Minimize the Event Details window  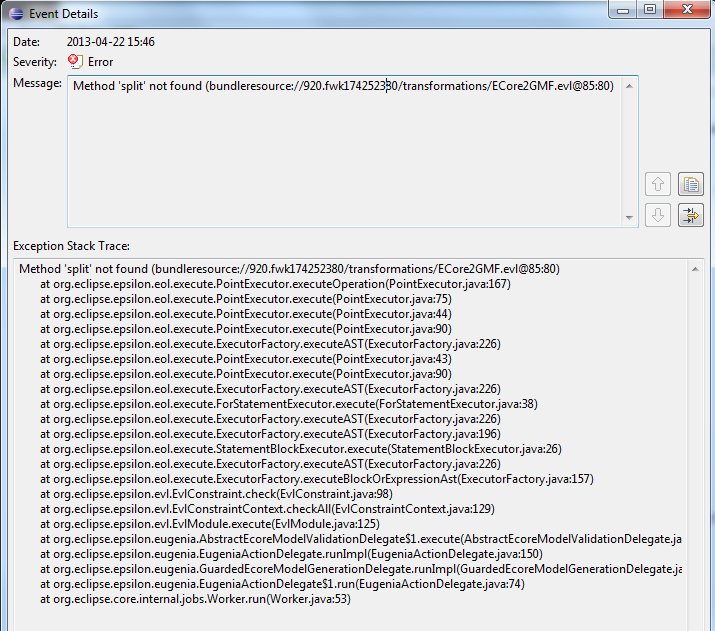coord(623,10)
